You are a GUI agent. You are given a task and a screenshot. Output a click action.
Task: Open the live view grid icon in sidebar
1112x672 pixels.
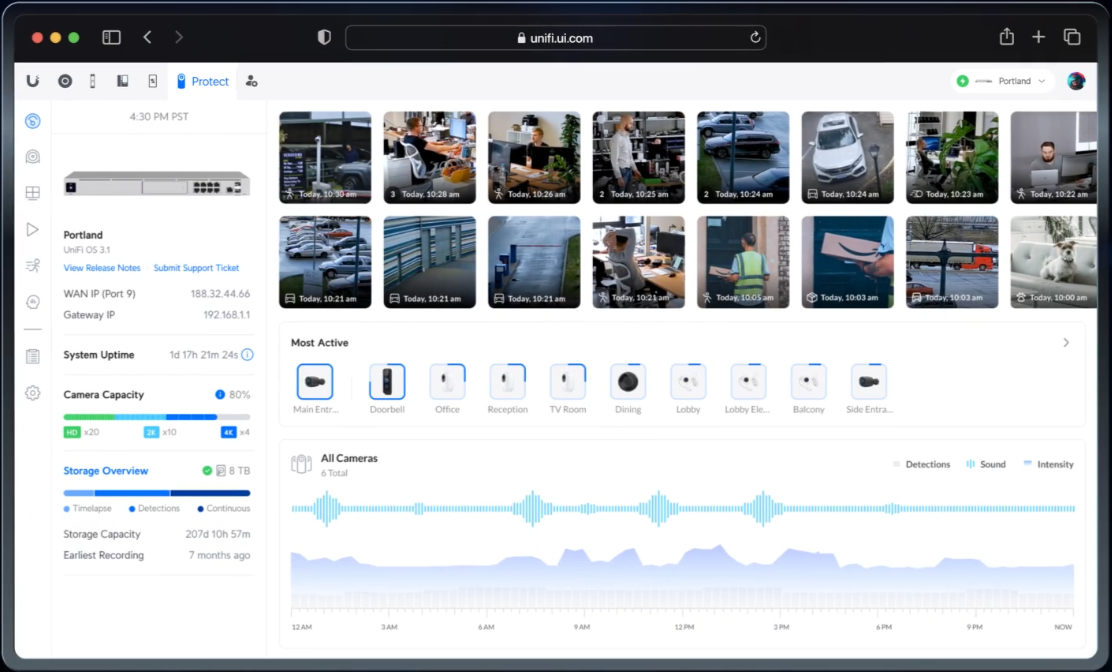click(33, 193)
